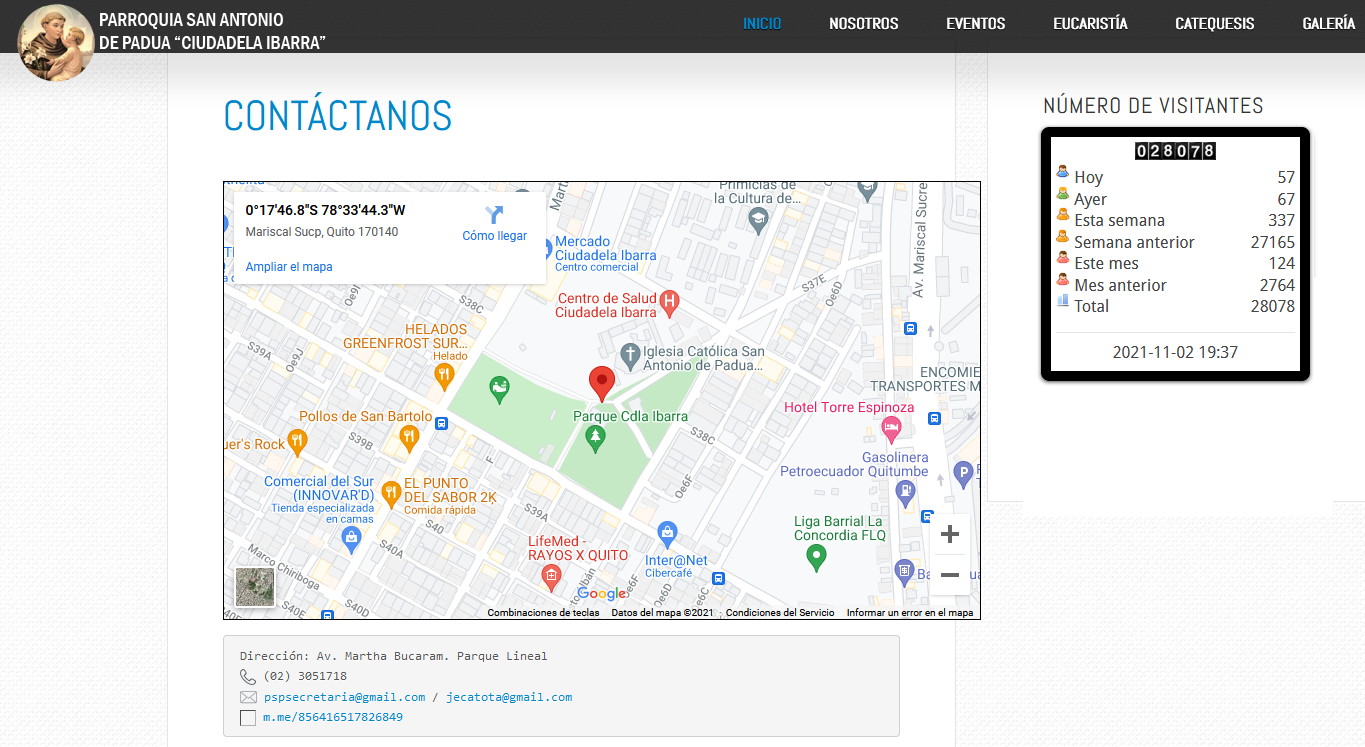
Task: Open the CATEQUESIS menu item
Action: pos(1214,24)
